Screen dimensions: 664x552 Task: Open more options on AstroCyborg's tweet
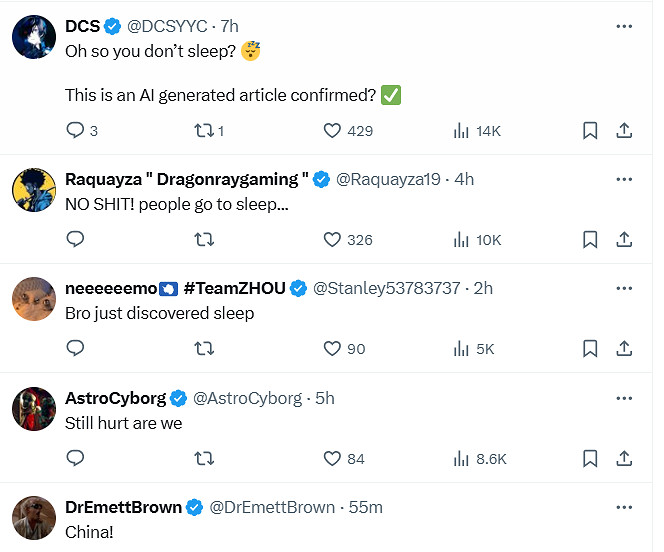(624, 397)
